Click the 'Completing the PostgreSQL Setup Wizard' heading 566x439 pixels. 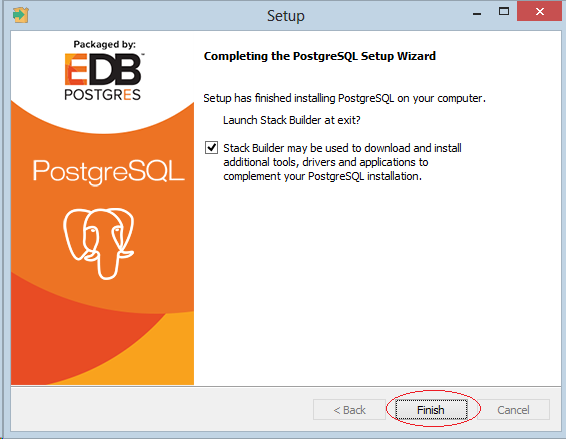pos(320,56)
